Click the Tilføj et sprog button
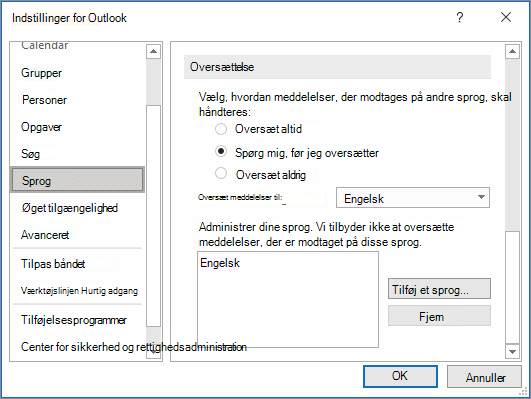Screen dimensions: 531x399 [439, 289]
